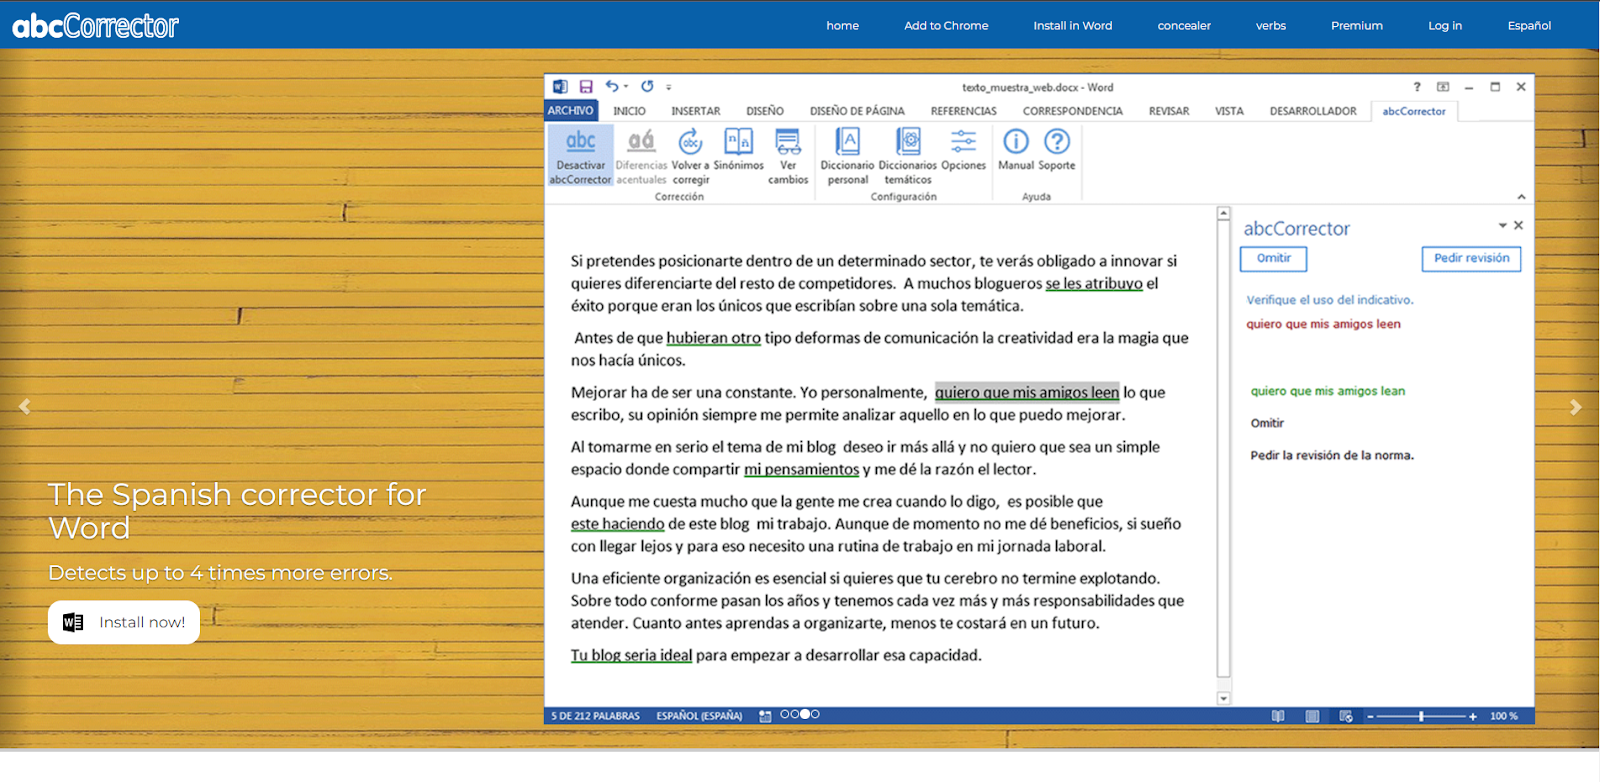Click the Word app icon in title bar
The height and width of the screenshot is (782, 1600).
tap(560, 87)
